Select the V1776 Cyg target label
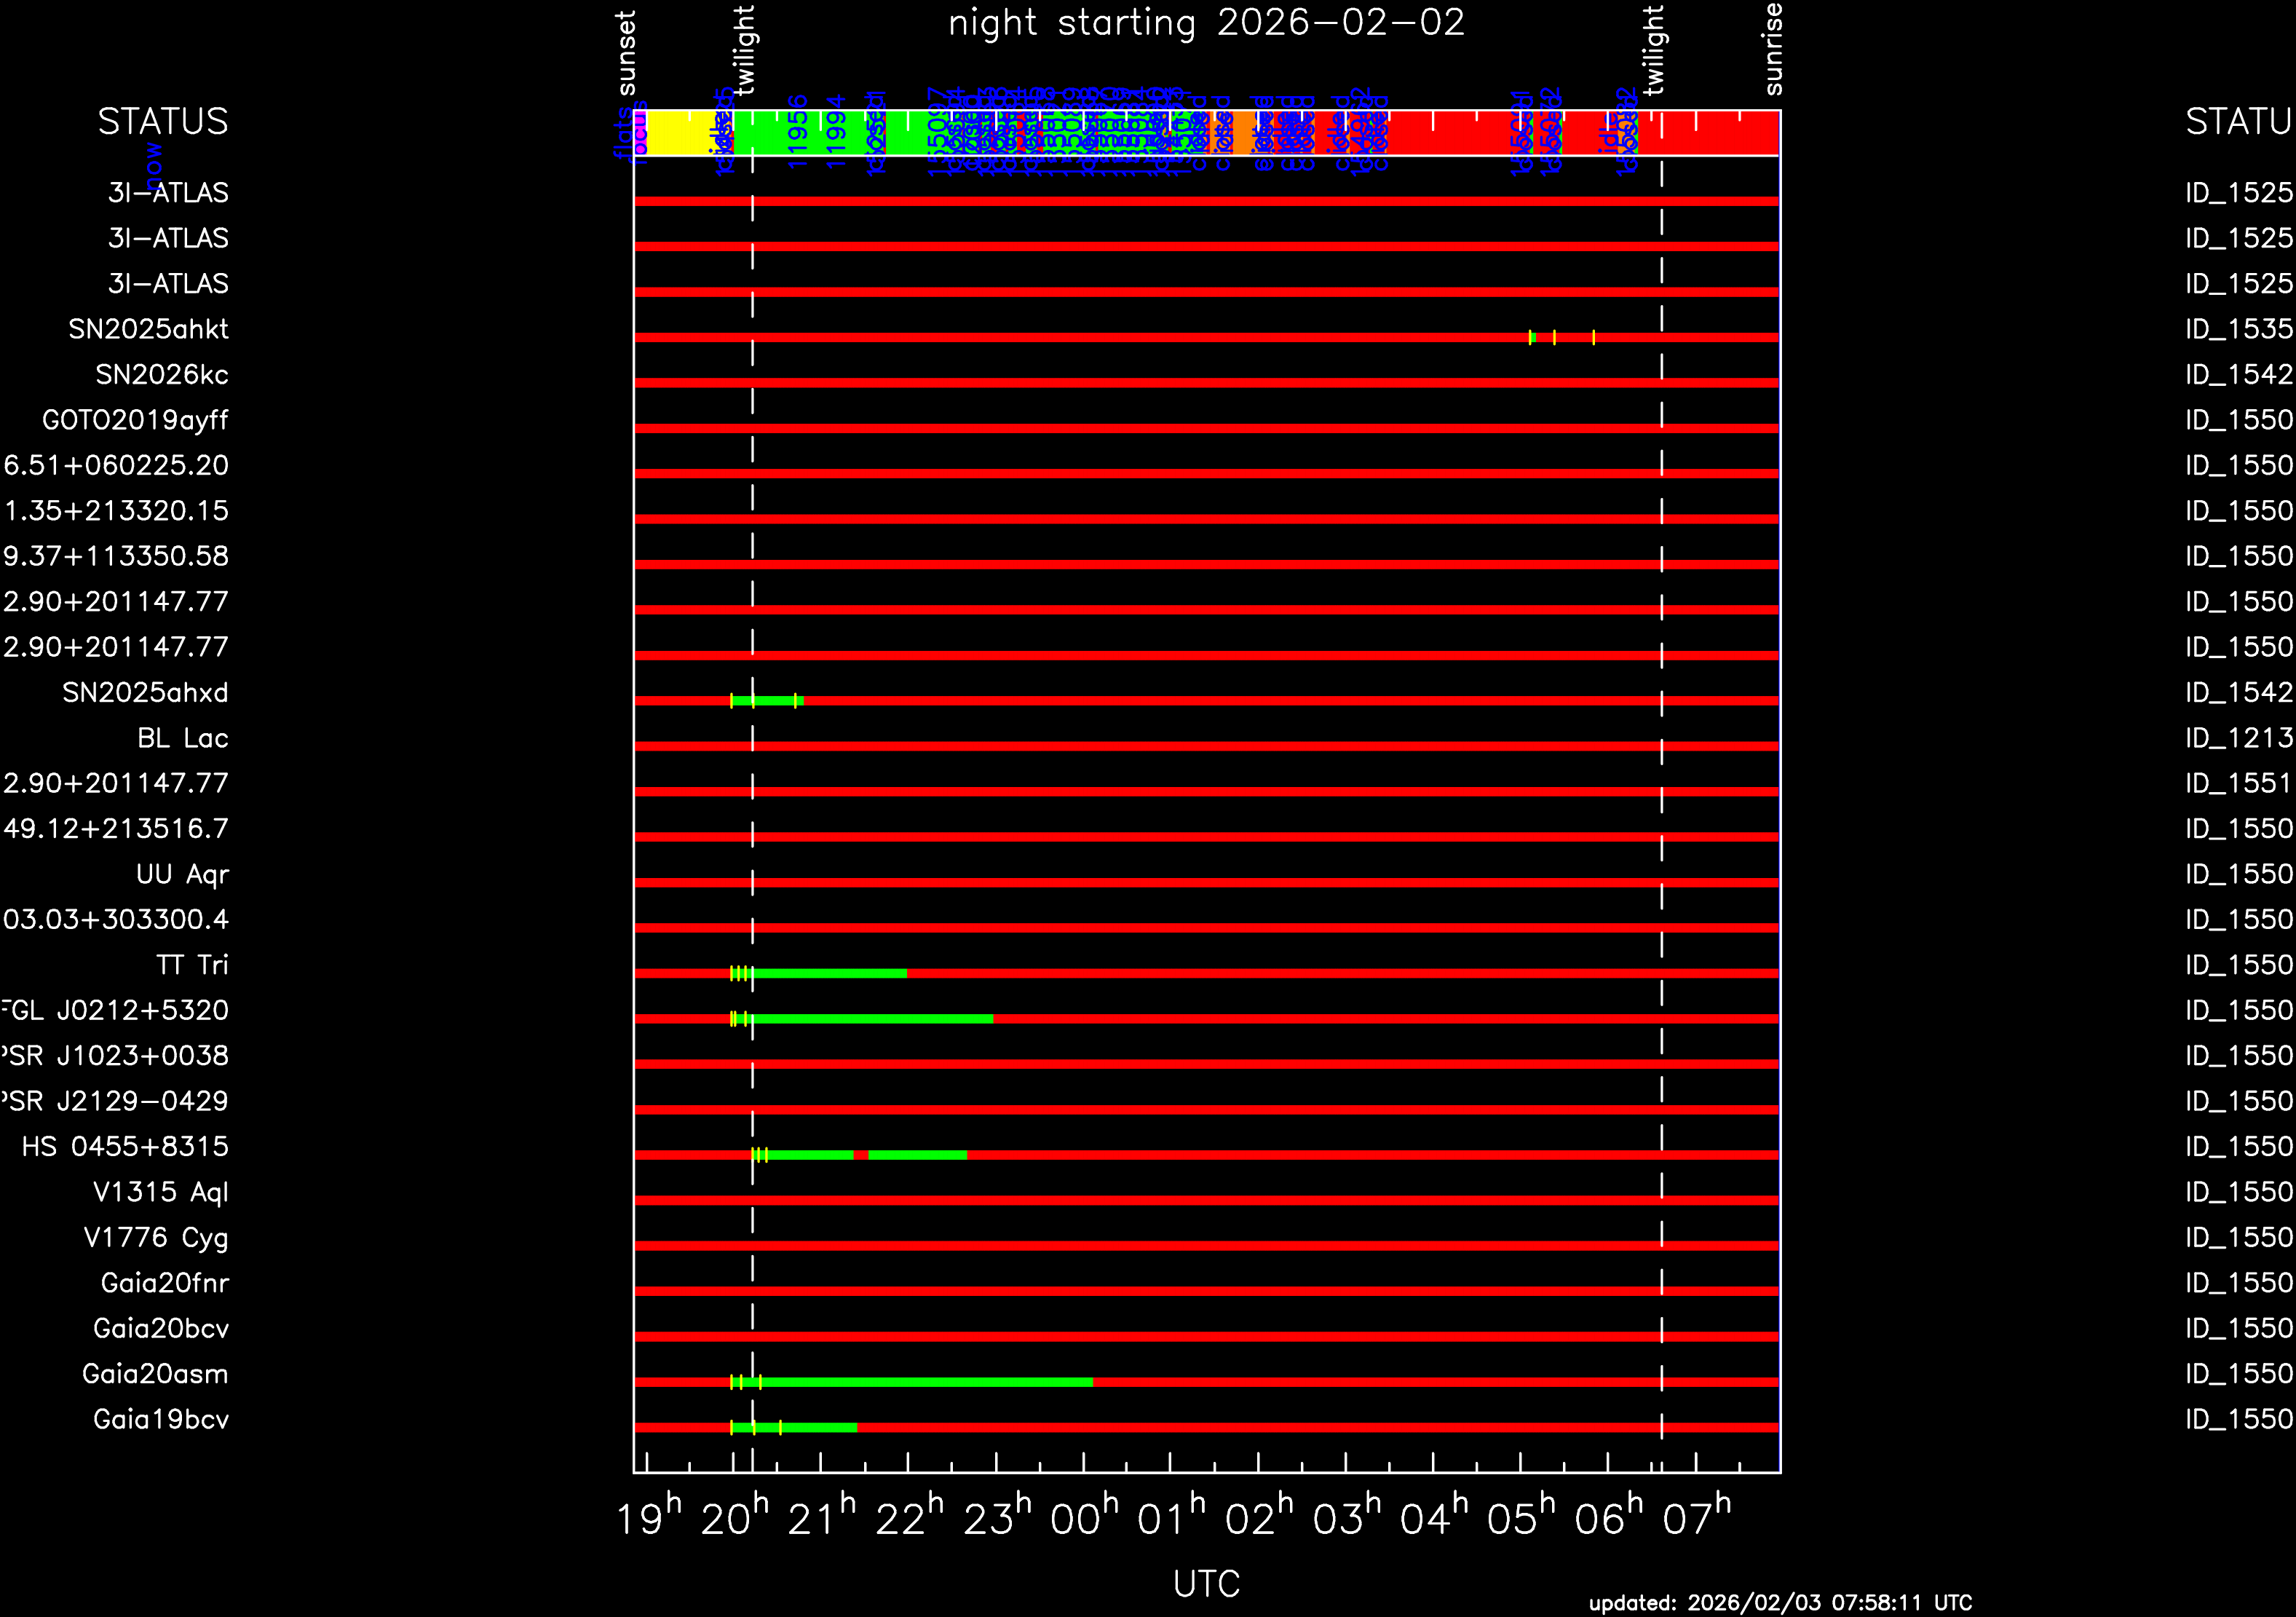This screenshot has width=2296, height=1617. [x=156, y=1238]
